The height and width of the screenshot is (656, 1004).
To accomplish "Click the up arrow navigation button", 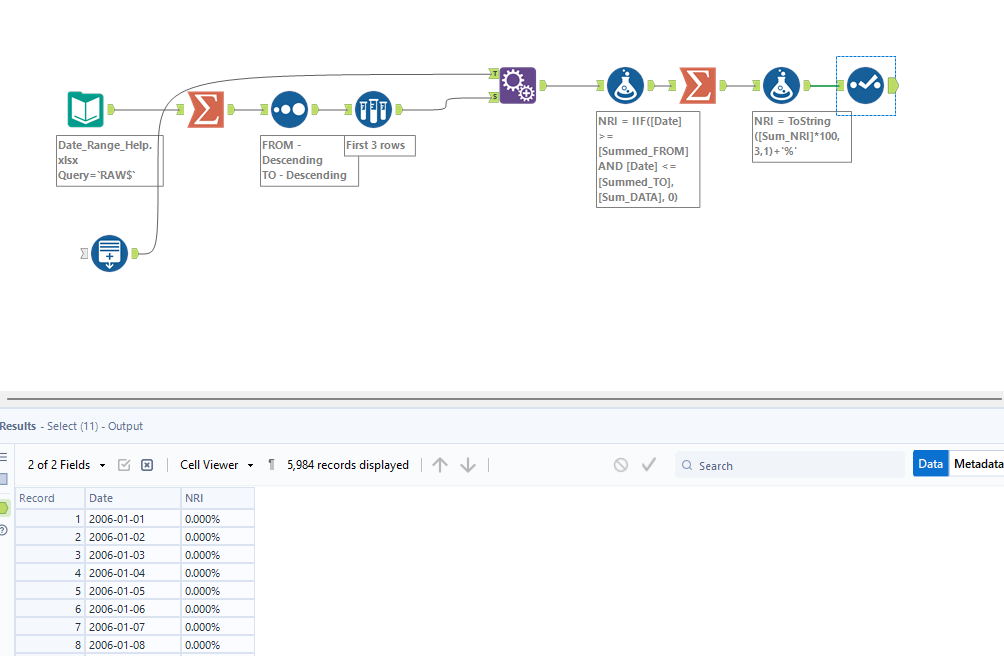I will click(440, 464).
